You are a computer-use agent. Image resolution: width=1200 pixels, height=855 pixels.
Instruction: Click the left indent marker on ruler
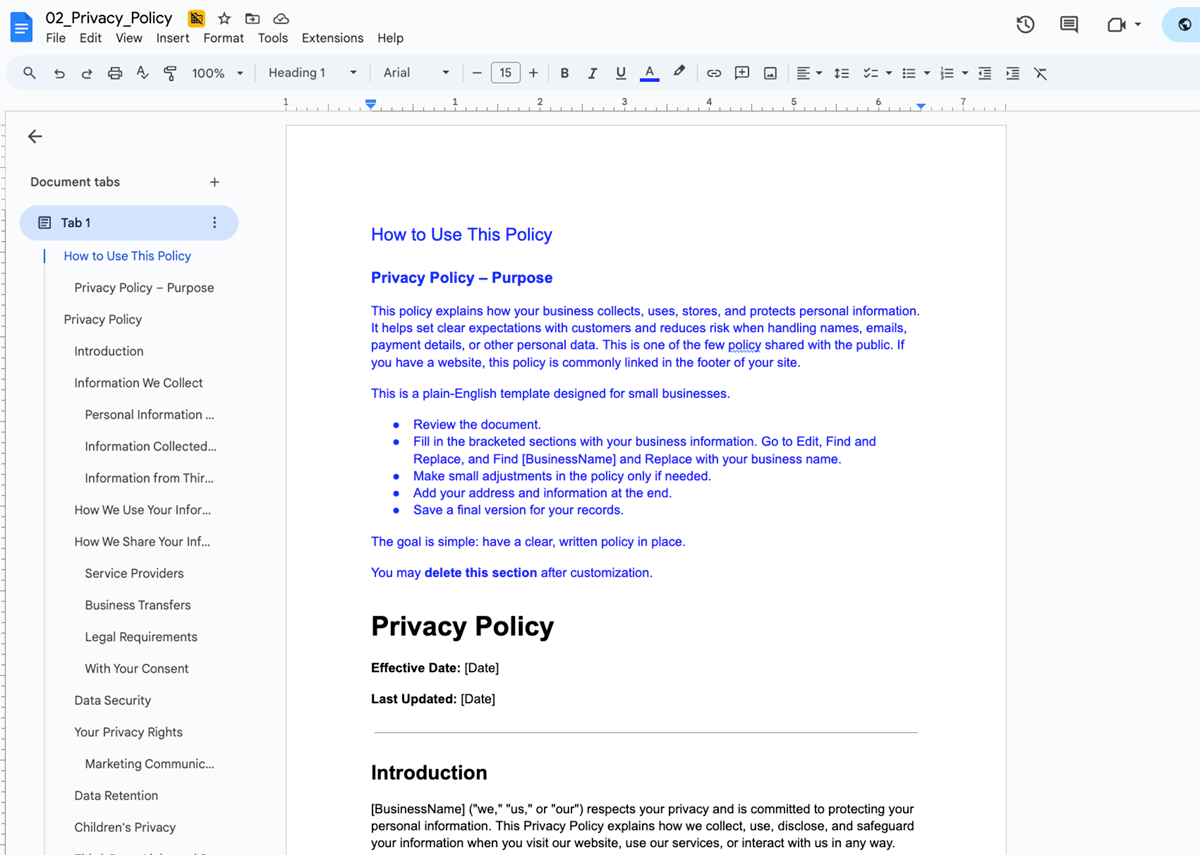[371, 104]
